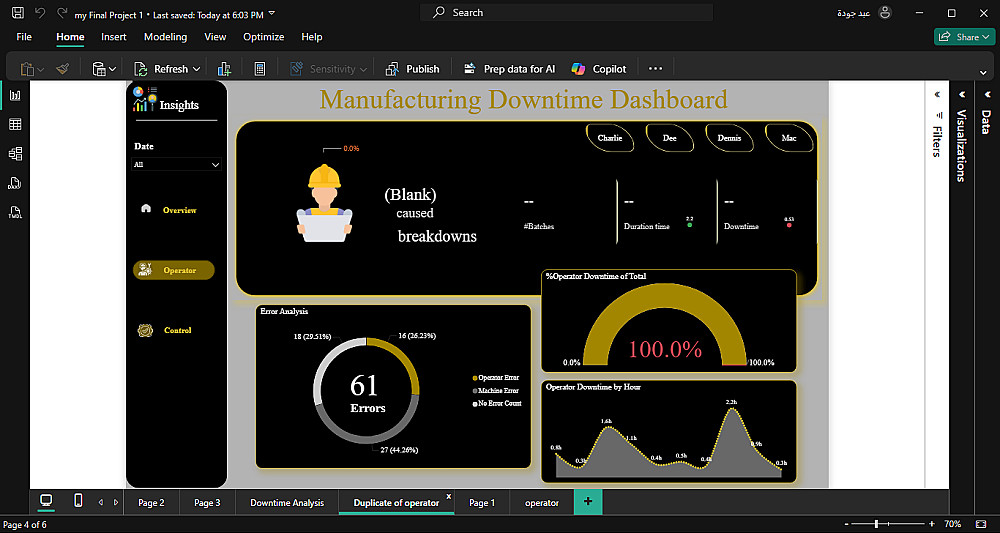Click the 61 Errors donut center
Image resolution: width=1000 pixels, height=533 pixels.
366,394
